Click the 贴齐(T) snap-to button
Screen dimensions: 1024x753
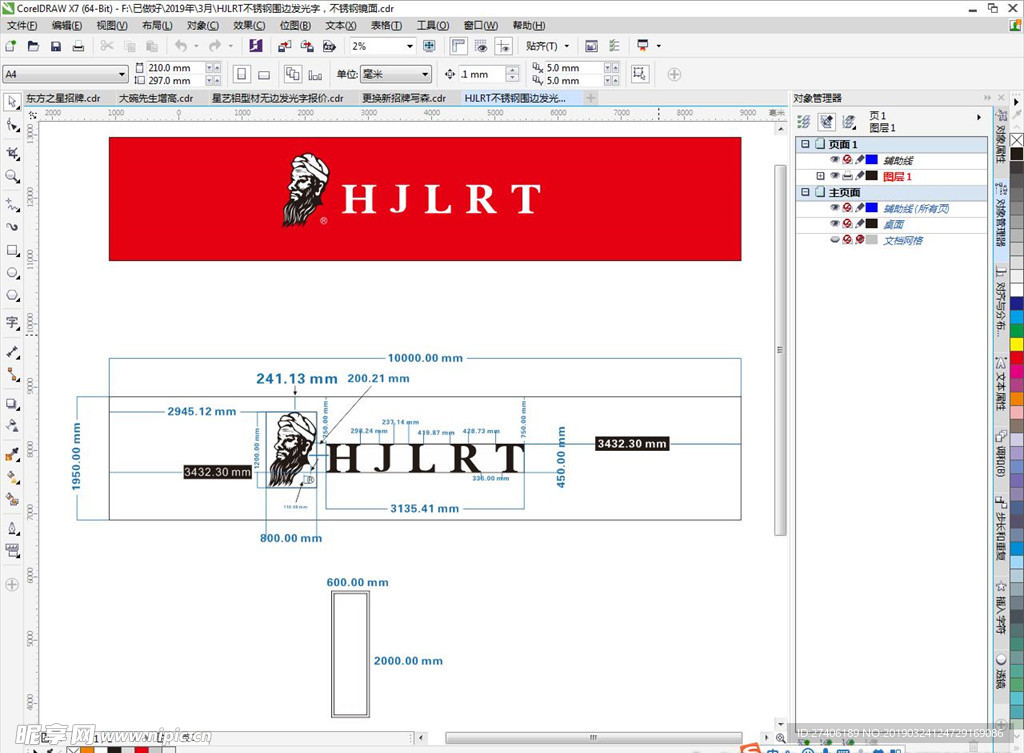point(548,46)
